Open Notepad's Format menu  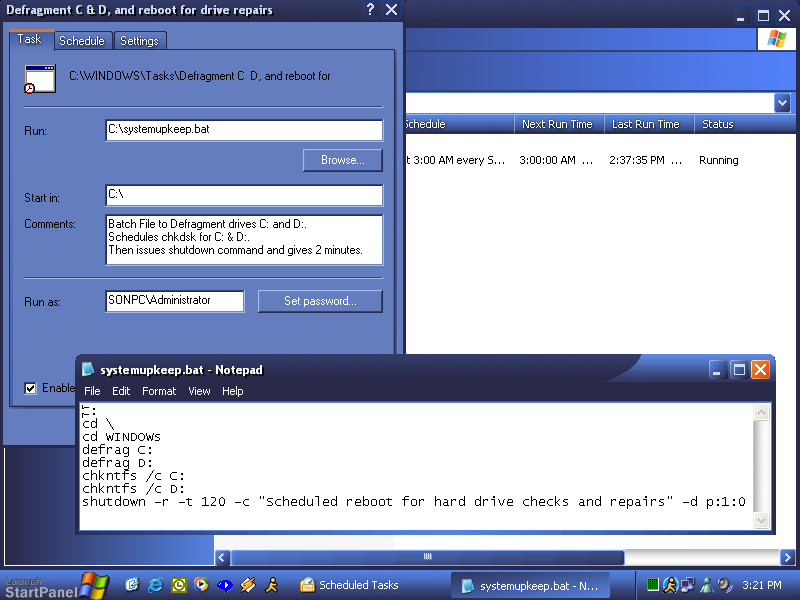[x=159, y=391]
